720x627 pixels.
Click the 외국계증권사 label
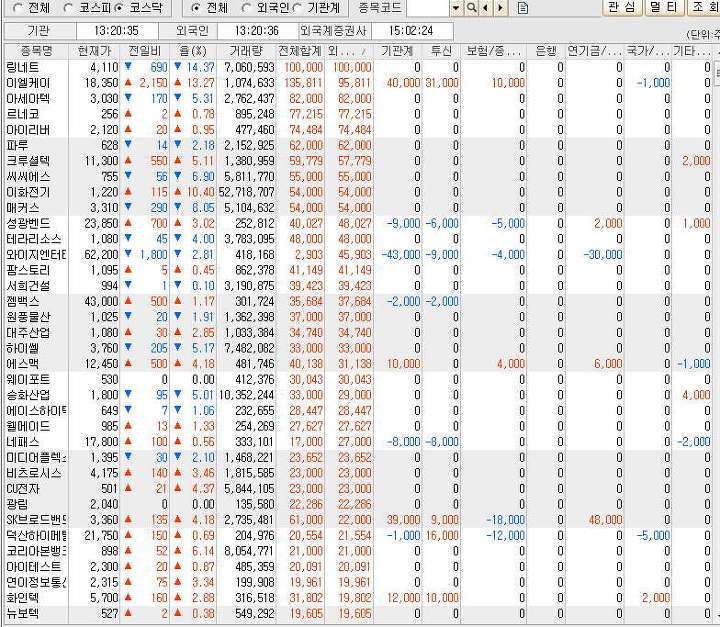334,31
